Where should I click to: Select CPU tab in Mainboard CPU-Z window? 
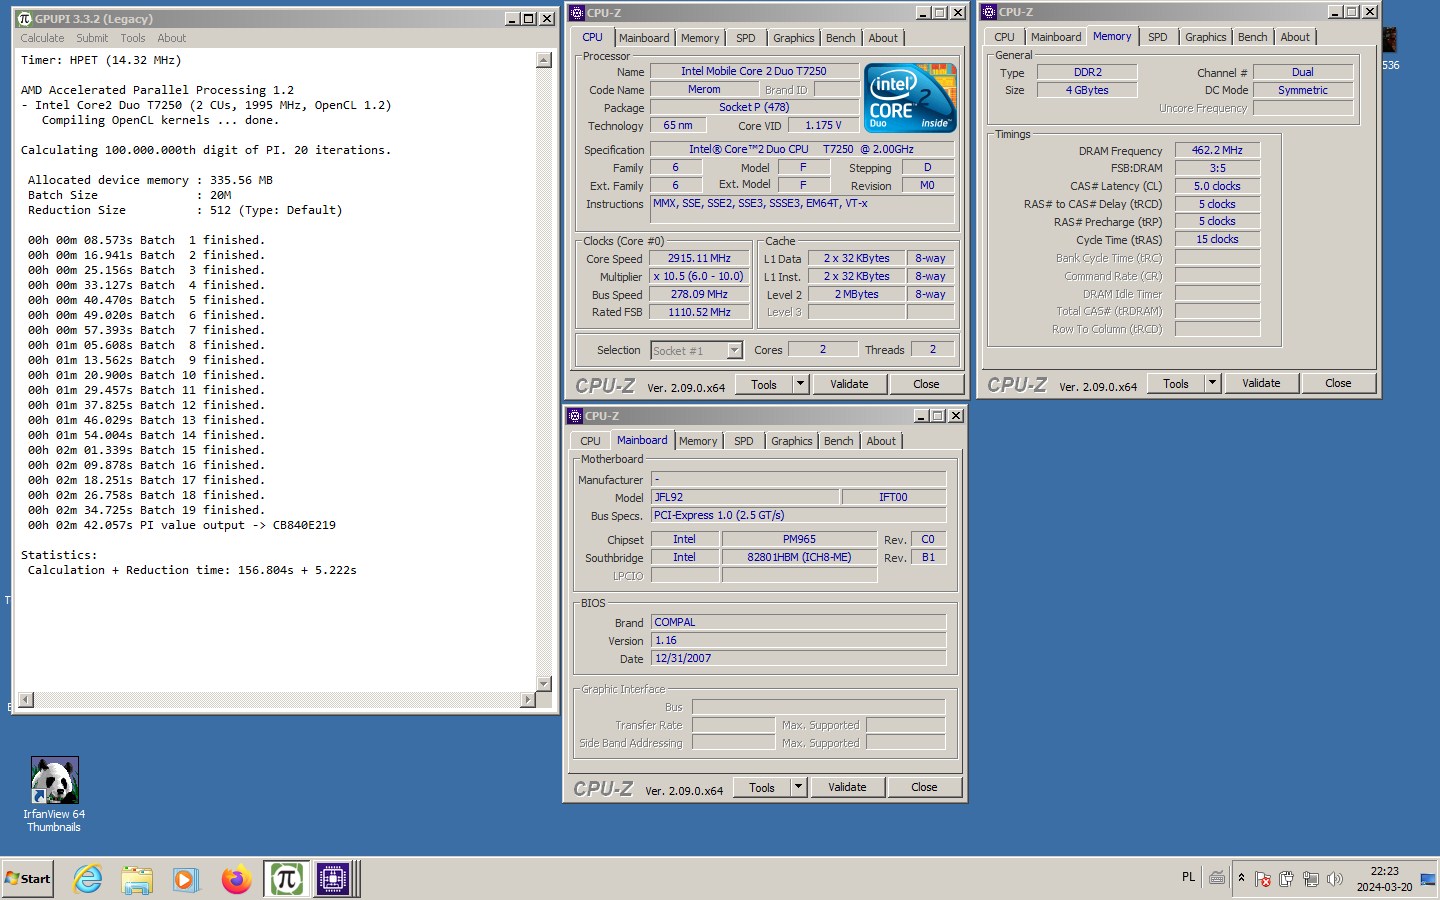tap(590, 441)
